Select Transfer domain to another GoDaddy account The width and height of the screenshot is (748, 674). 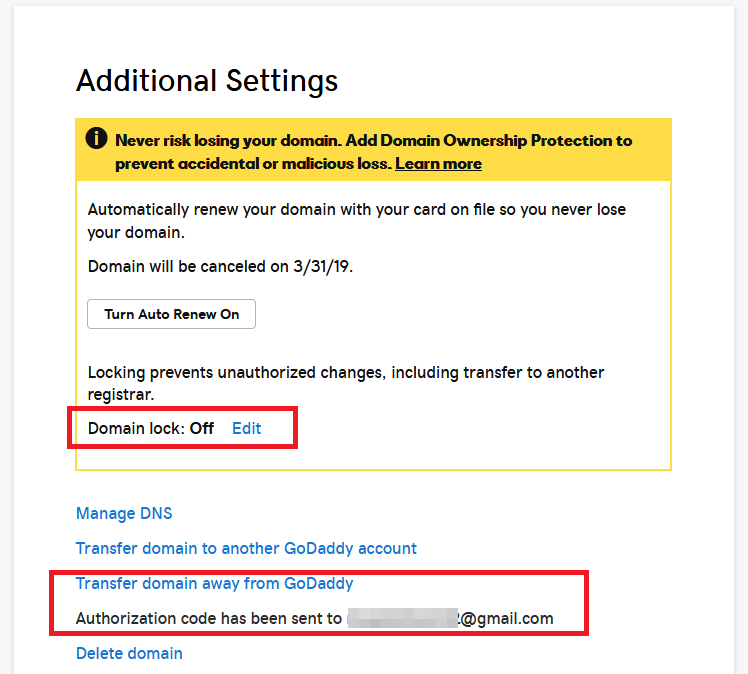pyautogui.click(x=246, y=548)
